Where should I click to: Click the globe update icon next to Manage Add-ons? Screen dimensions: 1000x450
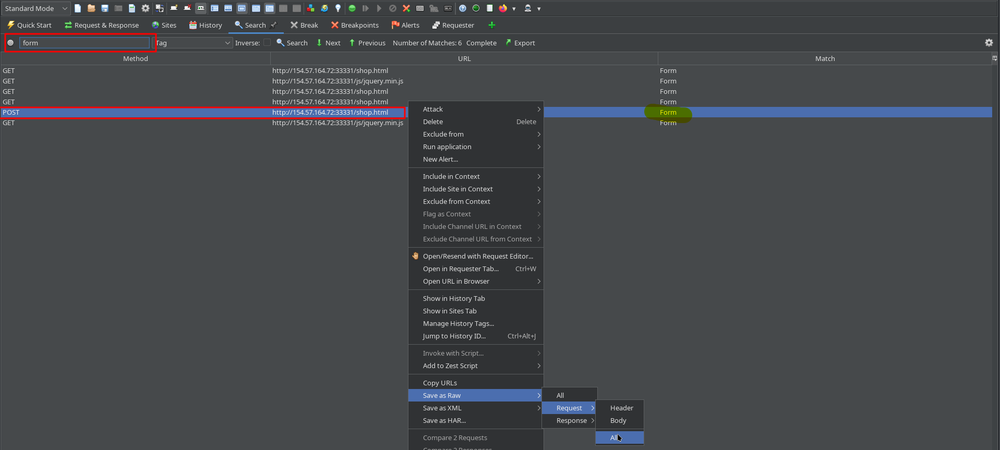325,8
